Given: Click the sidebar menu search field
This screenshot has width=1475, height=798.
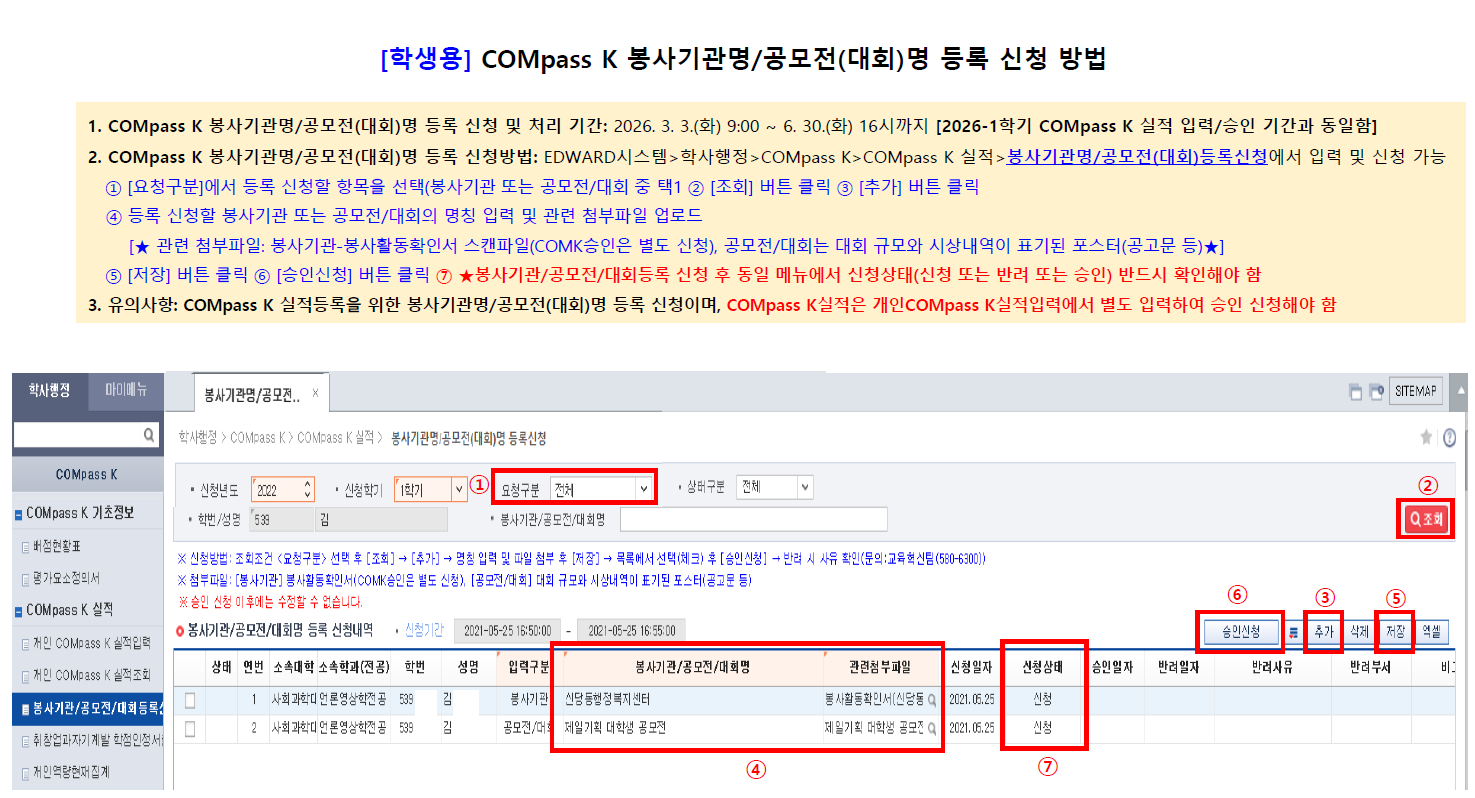Looking at the screenshot, I should click(x=78, y=435).
